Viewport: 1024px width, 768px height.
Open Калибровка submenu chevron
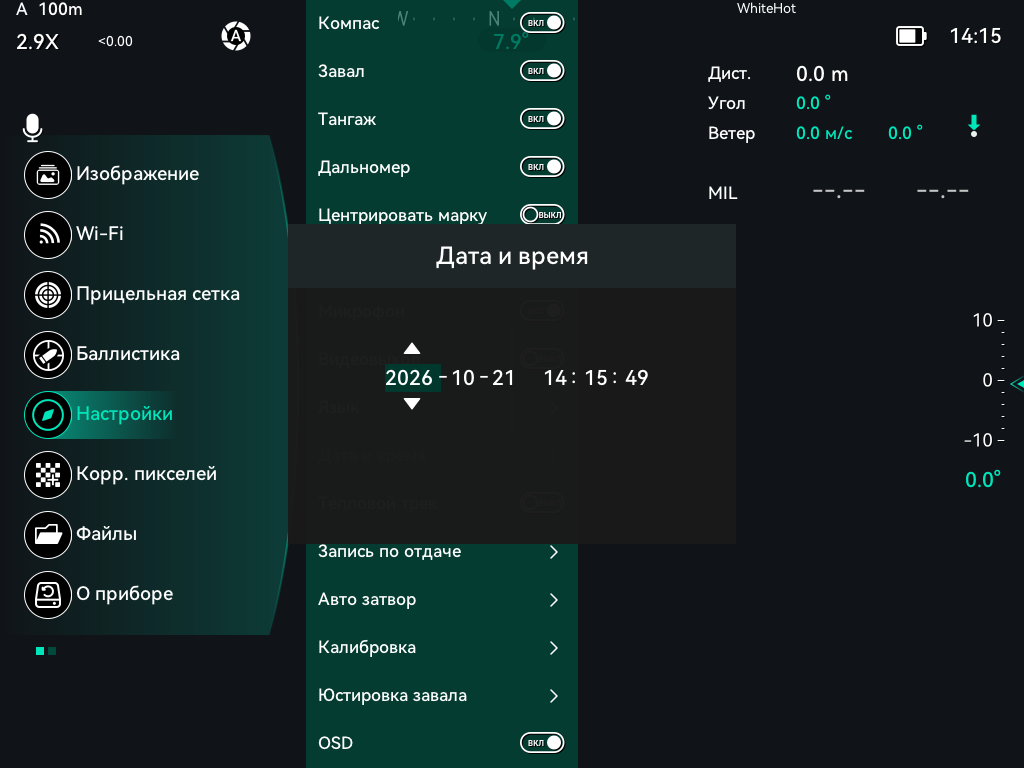[554, 648]
